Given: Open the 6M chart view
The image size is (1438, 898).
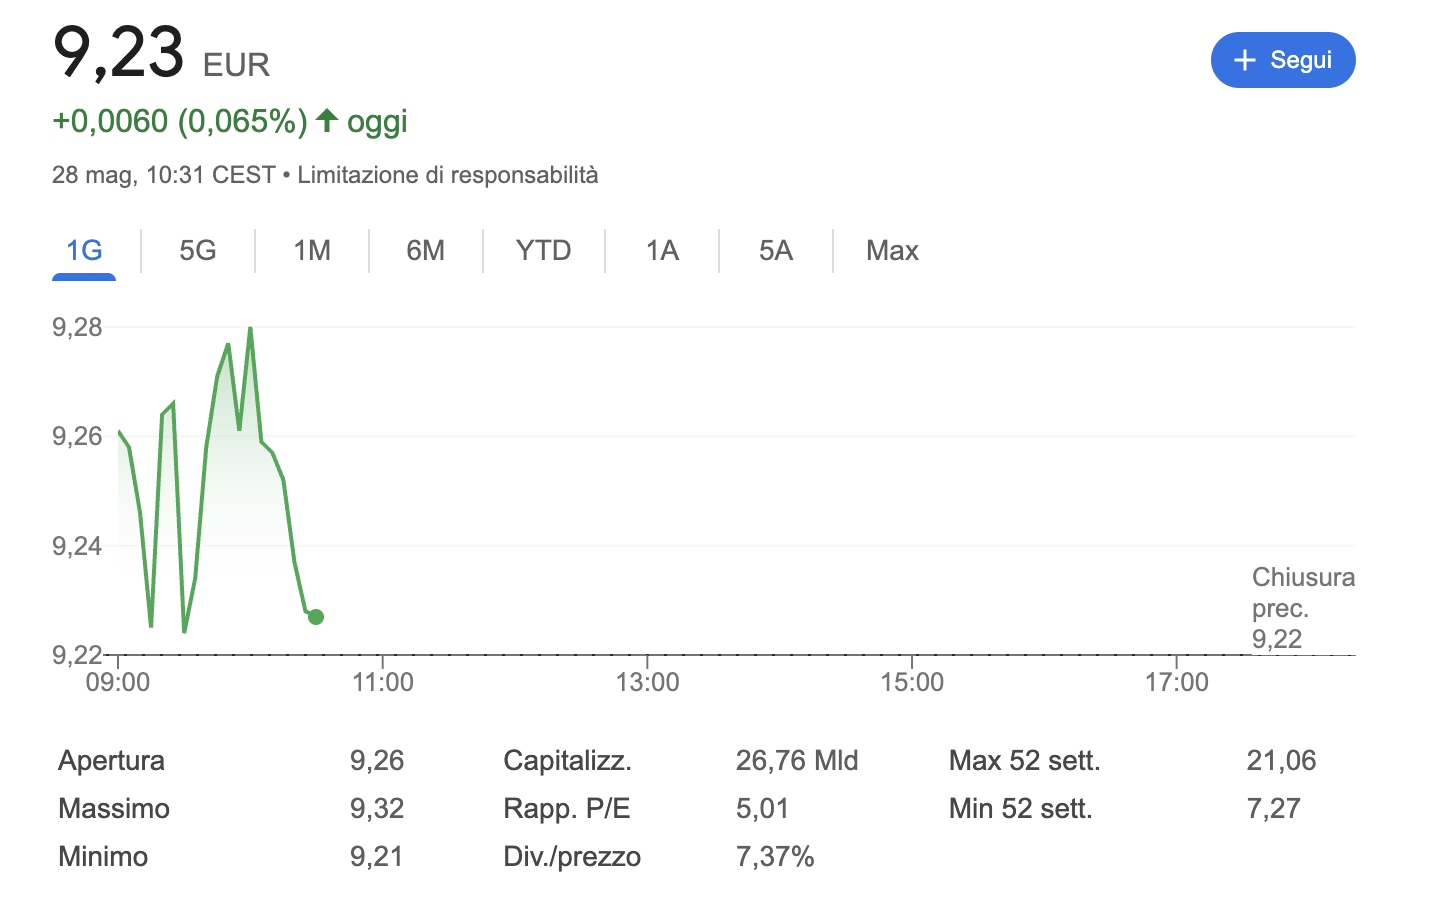Looking at the screenshot, I should pos(426,250).
